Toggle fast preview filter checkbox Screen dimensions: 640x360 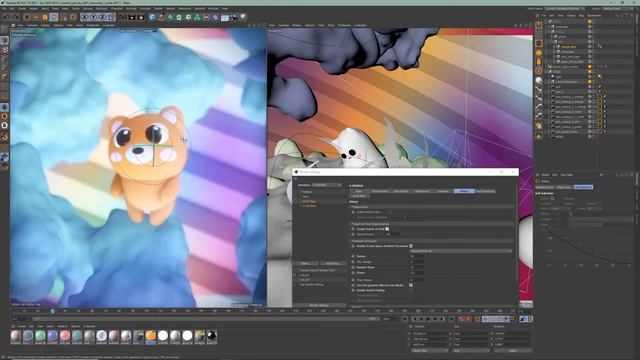pyautogui.click(x=411, y=285)
